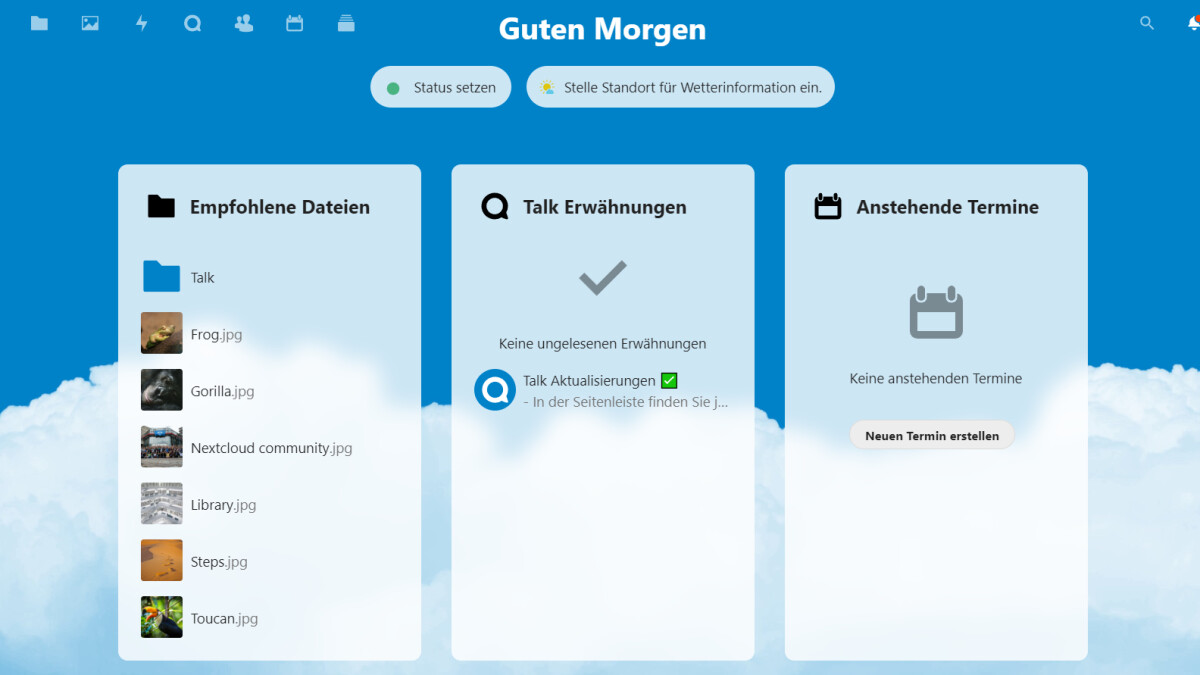Open the Talk Aktualisierungen conversation avatar

(x=495, y=390)
